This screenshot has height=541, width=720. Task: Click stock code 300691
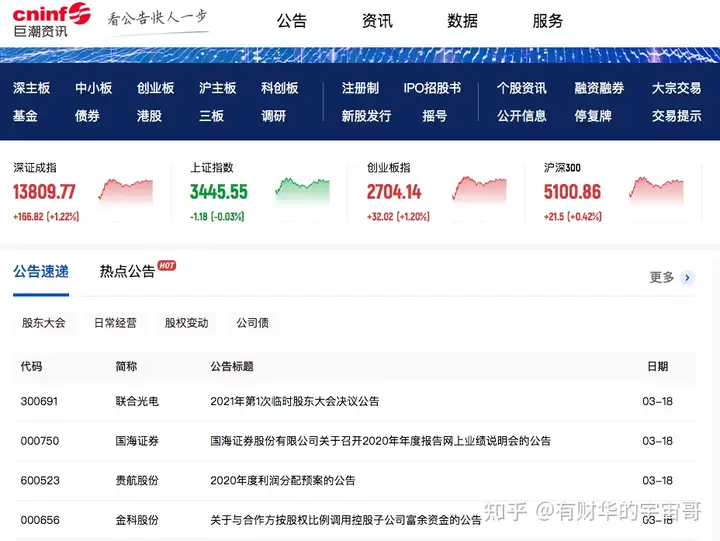pyautogui.click(x=39, y=401)
